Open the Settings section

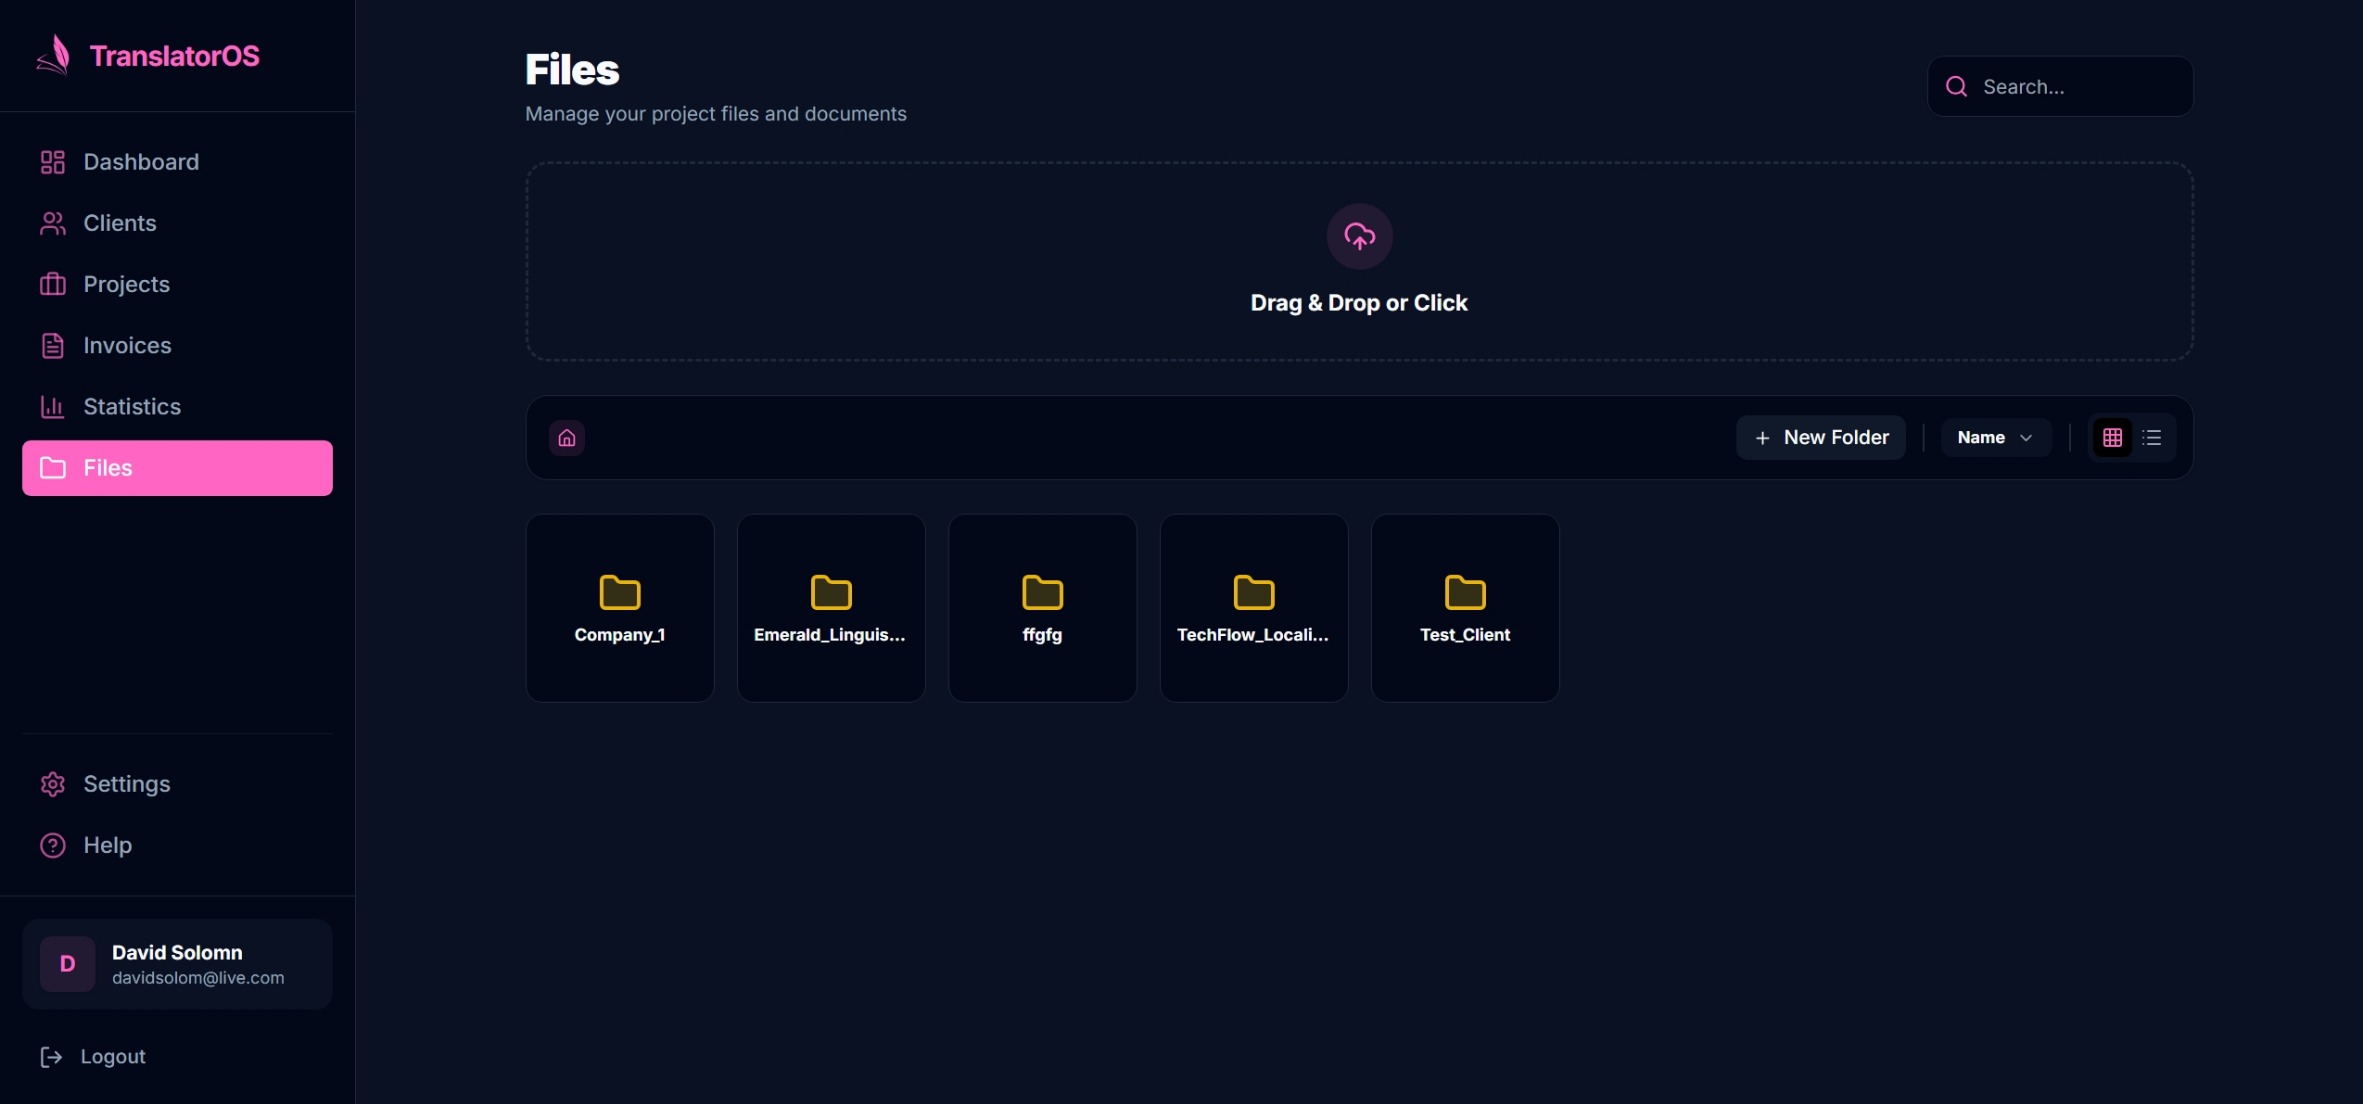(x=126, y=784)
